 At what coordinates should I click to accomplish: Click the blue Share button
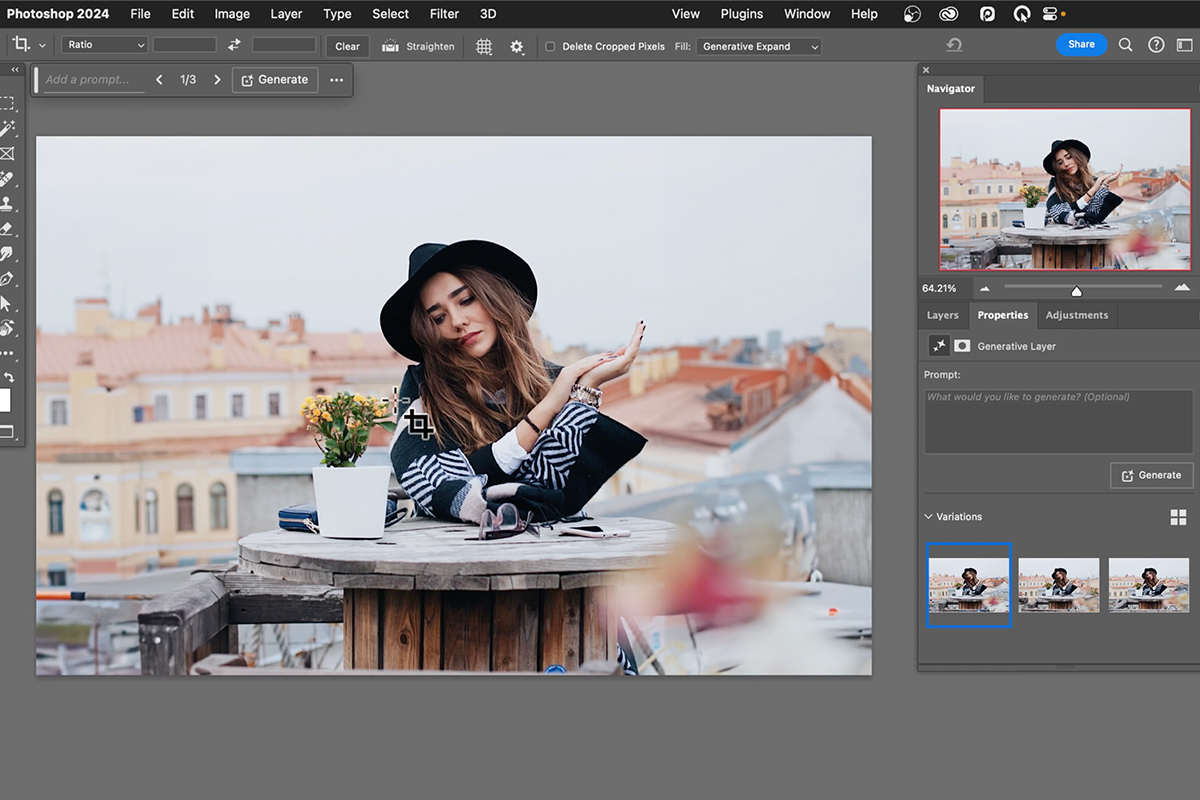[1081, 45]
